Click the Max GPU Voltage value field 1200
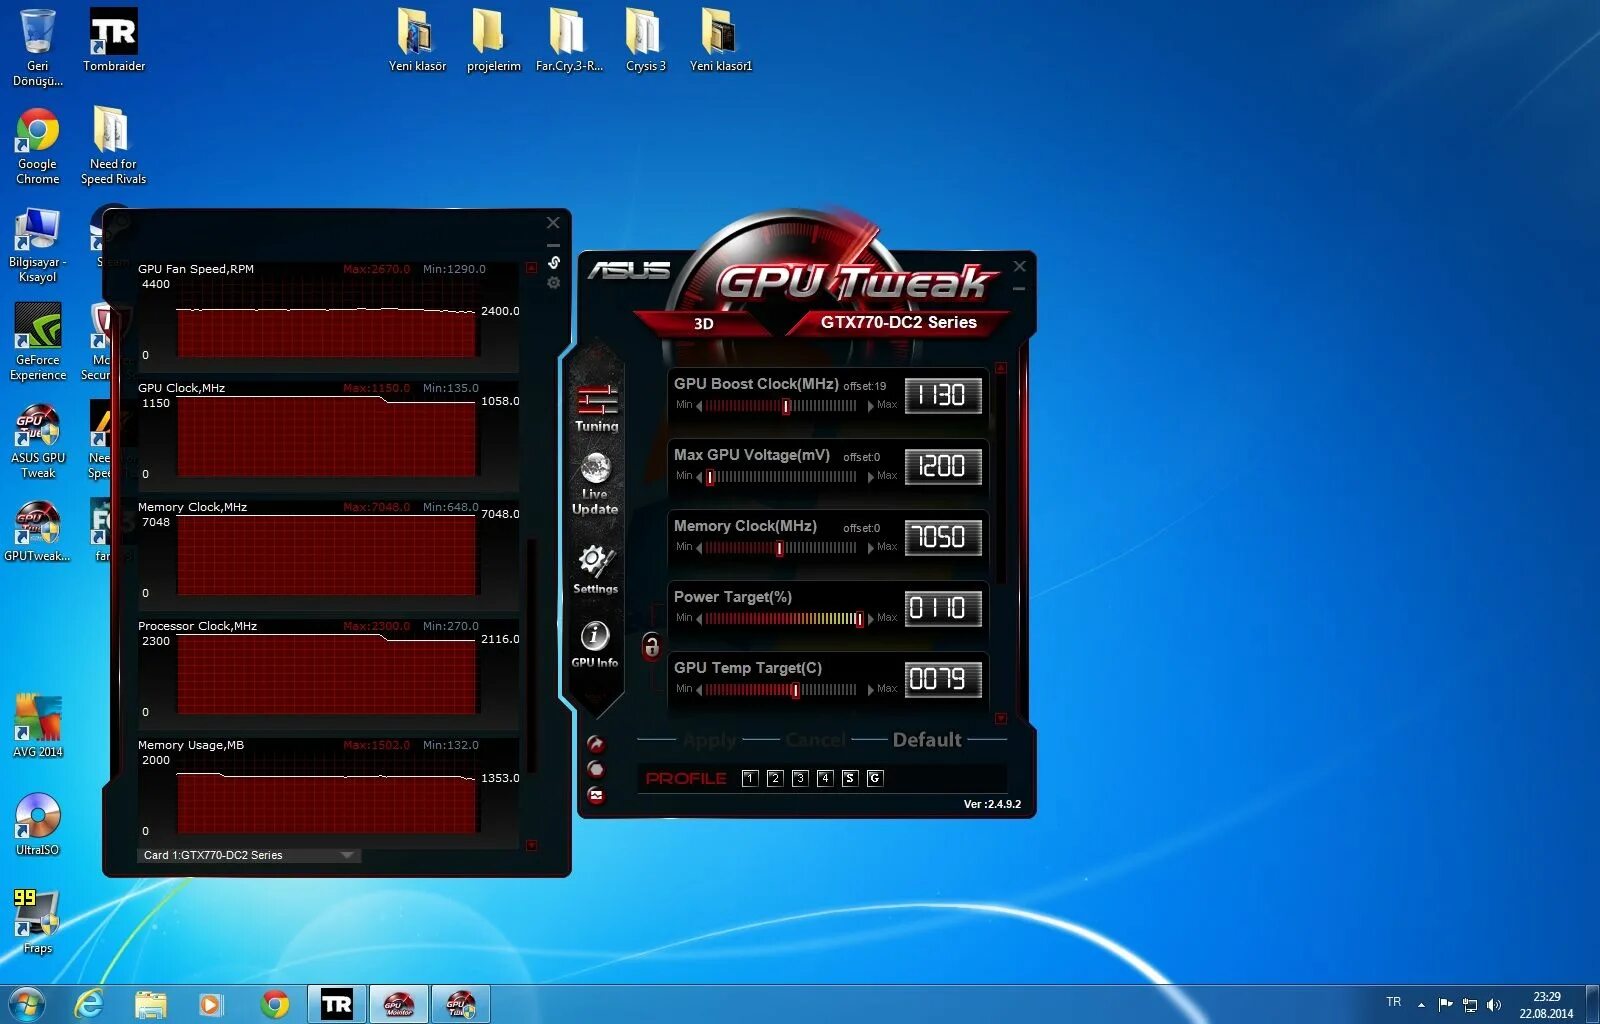The width and height of the screenshot is (1600, 1024). click(x=943, y=467)
